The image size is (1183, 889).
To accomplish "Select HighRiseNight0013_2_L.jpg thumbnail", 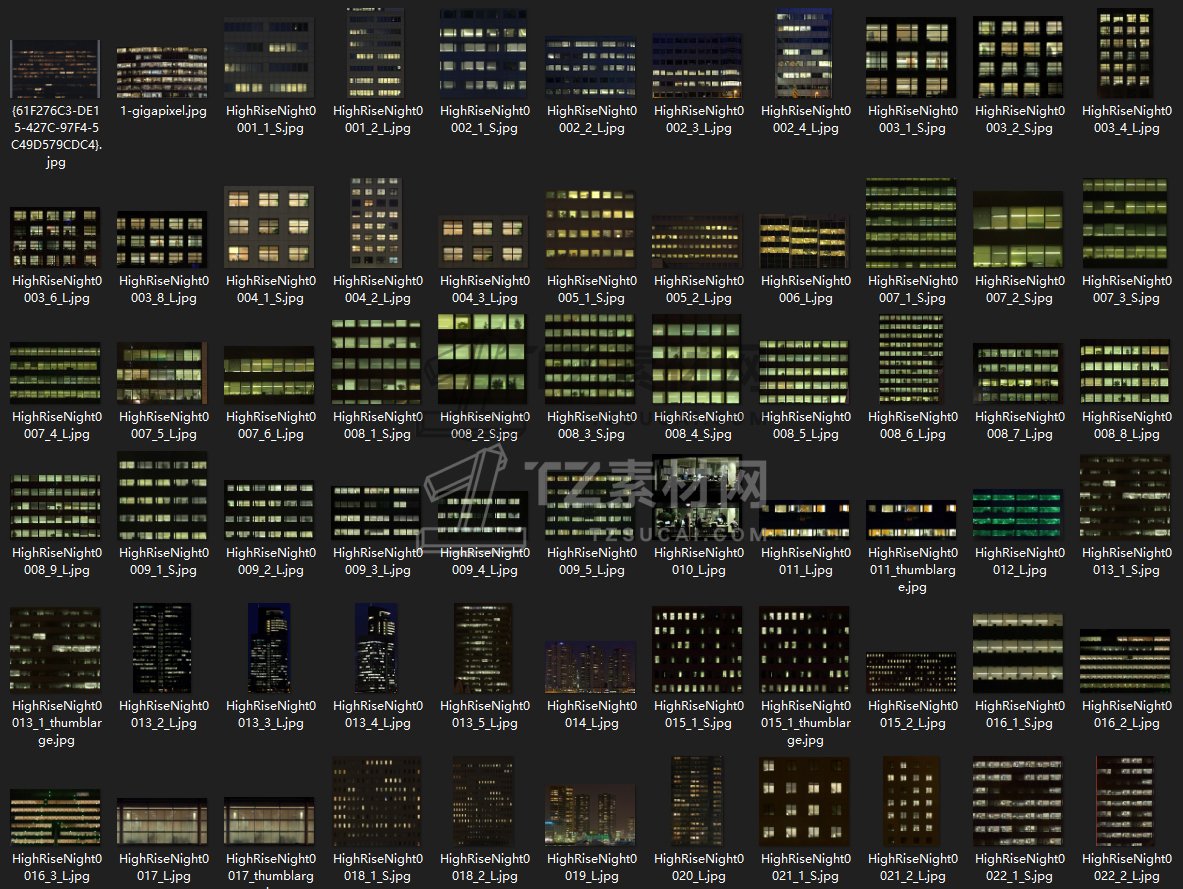I will pos(162,648).
